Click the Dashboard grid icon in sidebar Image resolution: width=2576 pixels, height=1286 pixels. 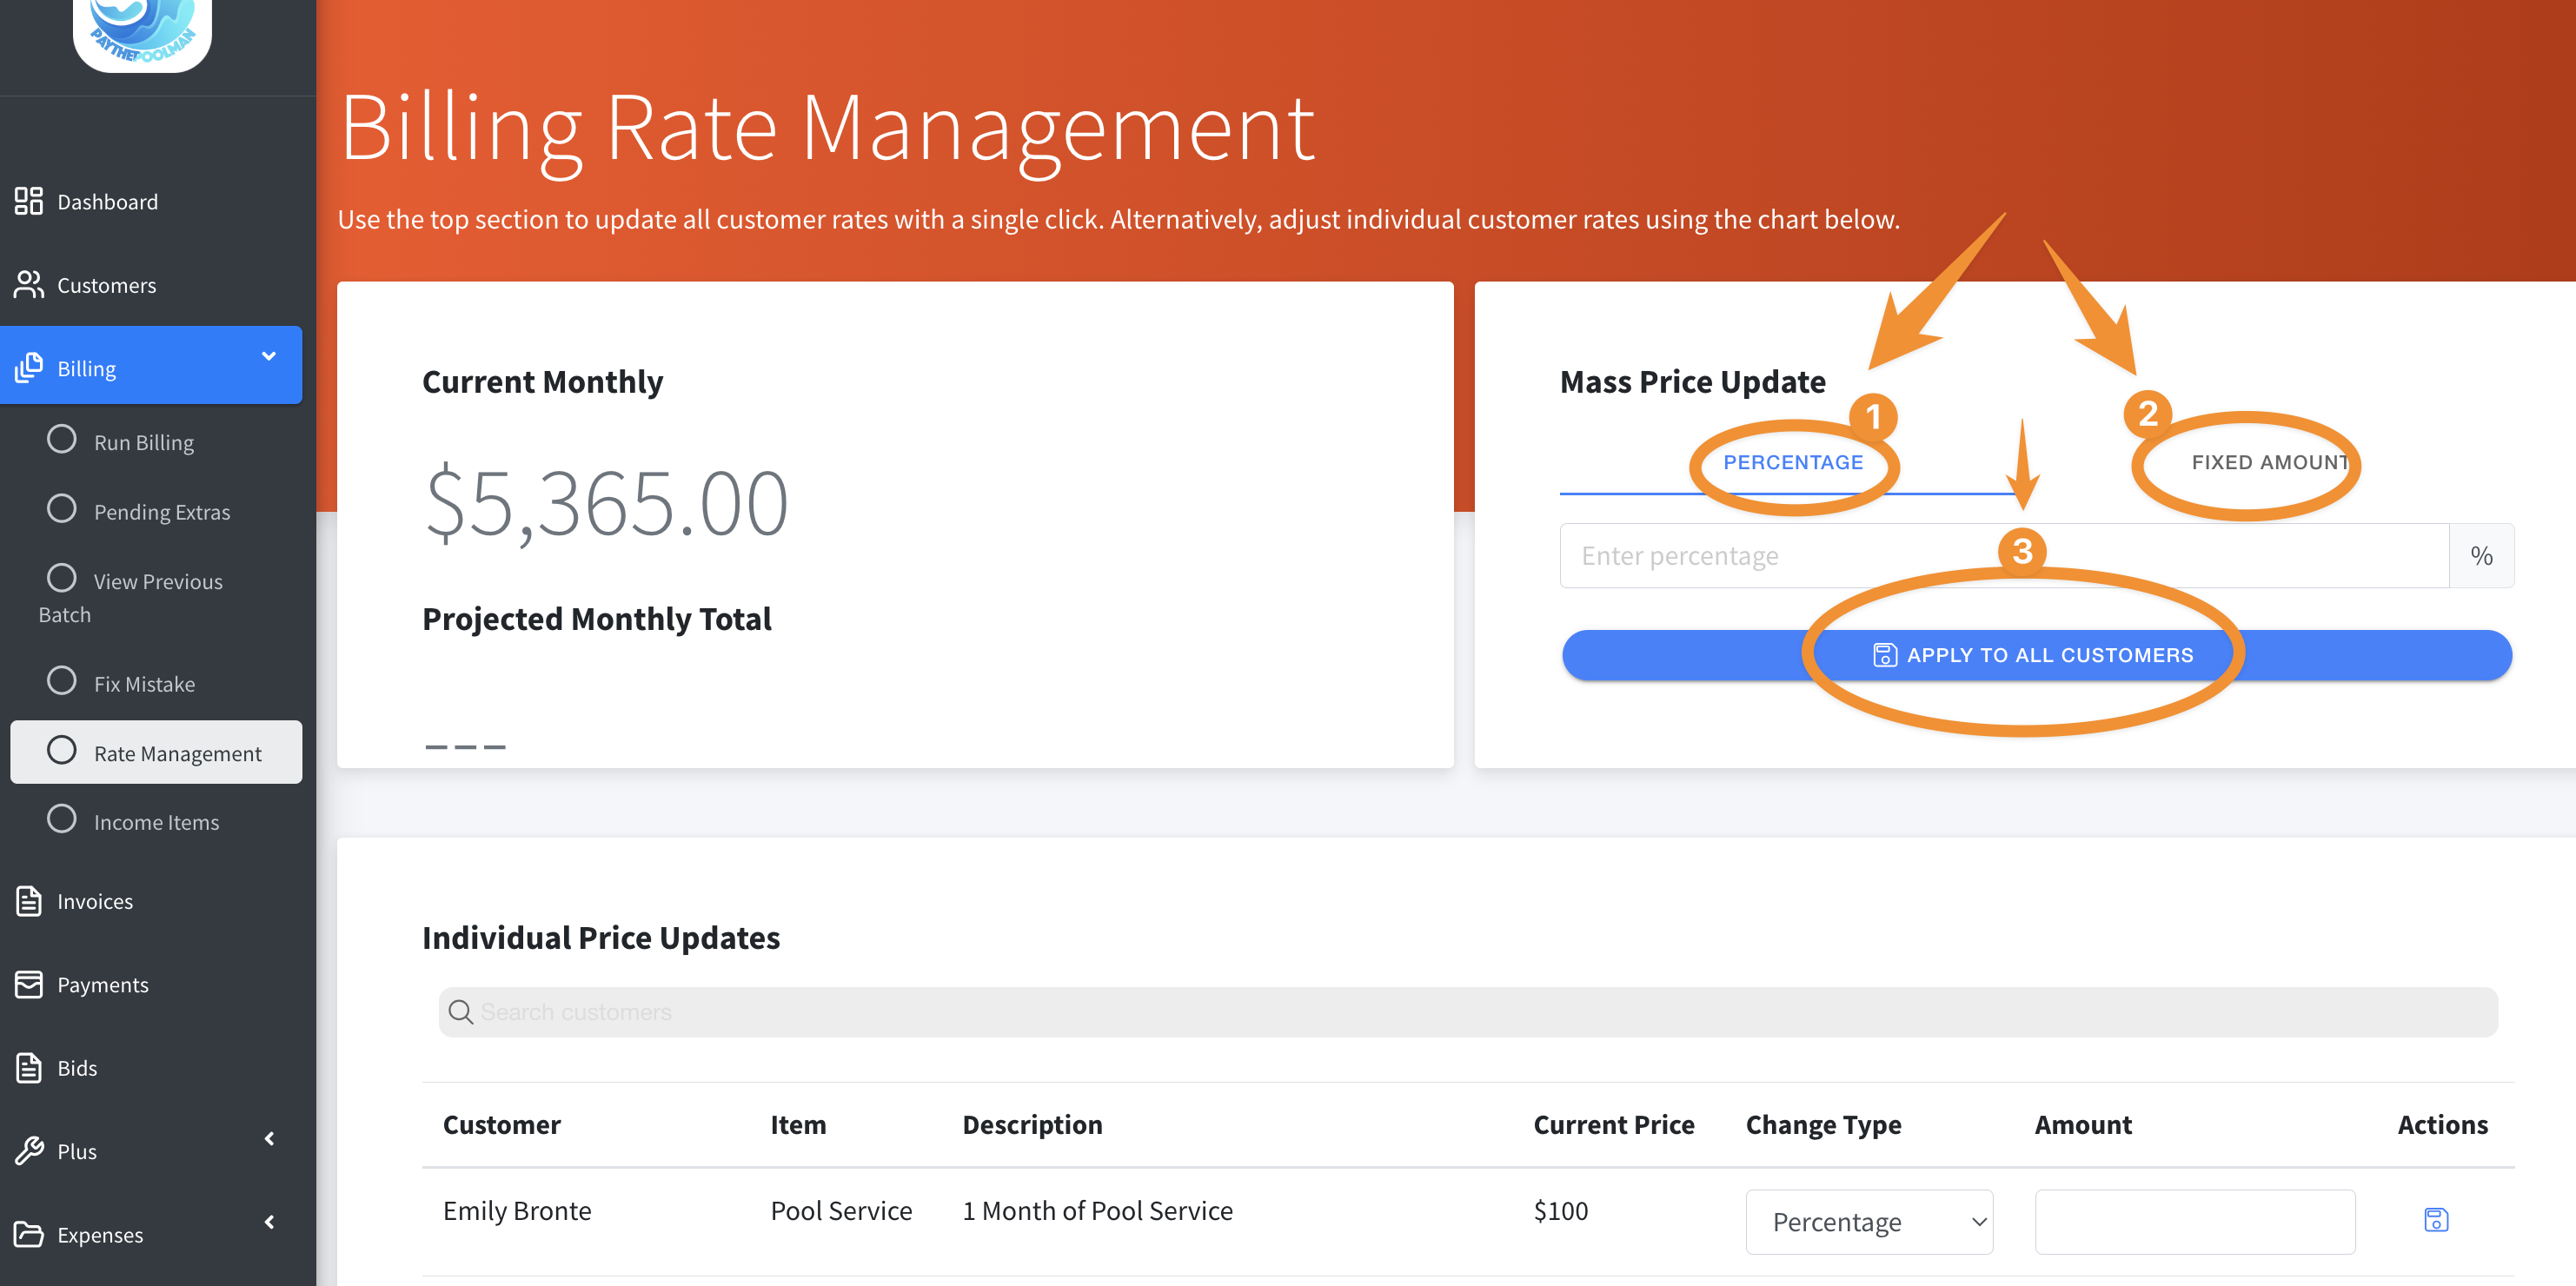[x=28, y=201]
